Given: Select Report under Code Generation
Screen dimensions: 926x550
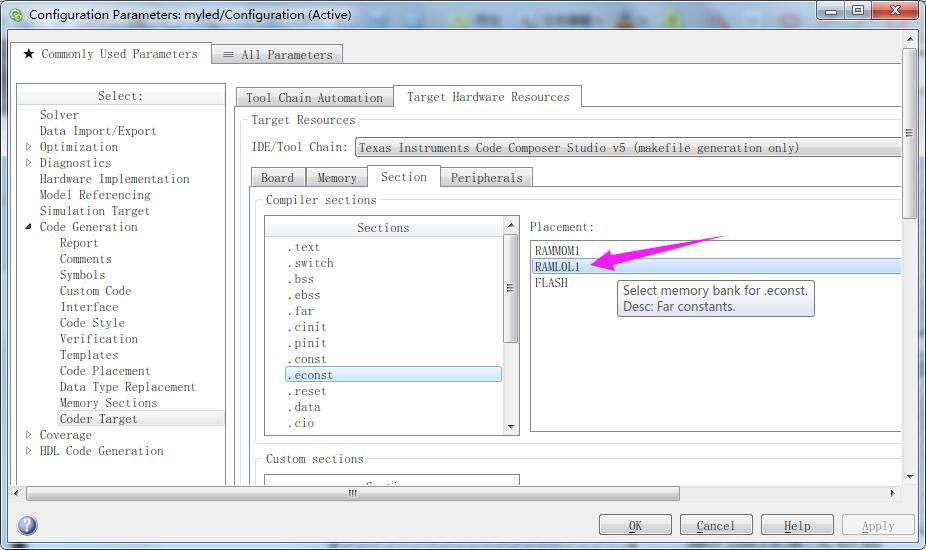Looking at the screenshot, I should click(79, 243).
